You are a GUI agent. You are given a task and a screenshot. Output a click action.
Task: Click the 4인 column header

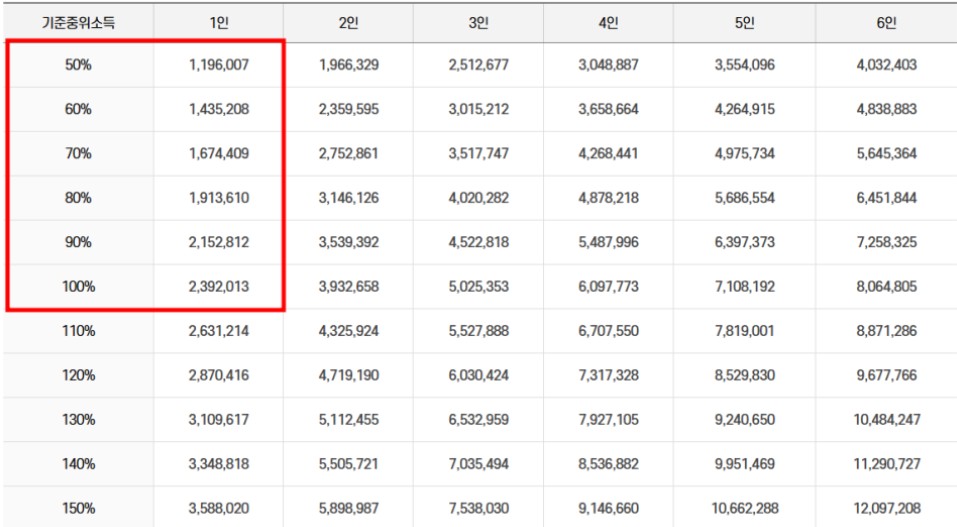tap(609, 23)
